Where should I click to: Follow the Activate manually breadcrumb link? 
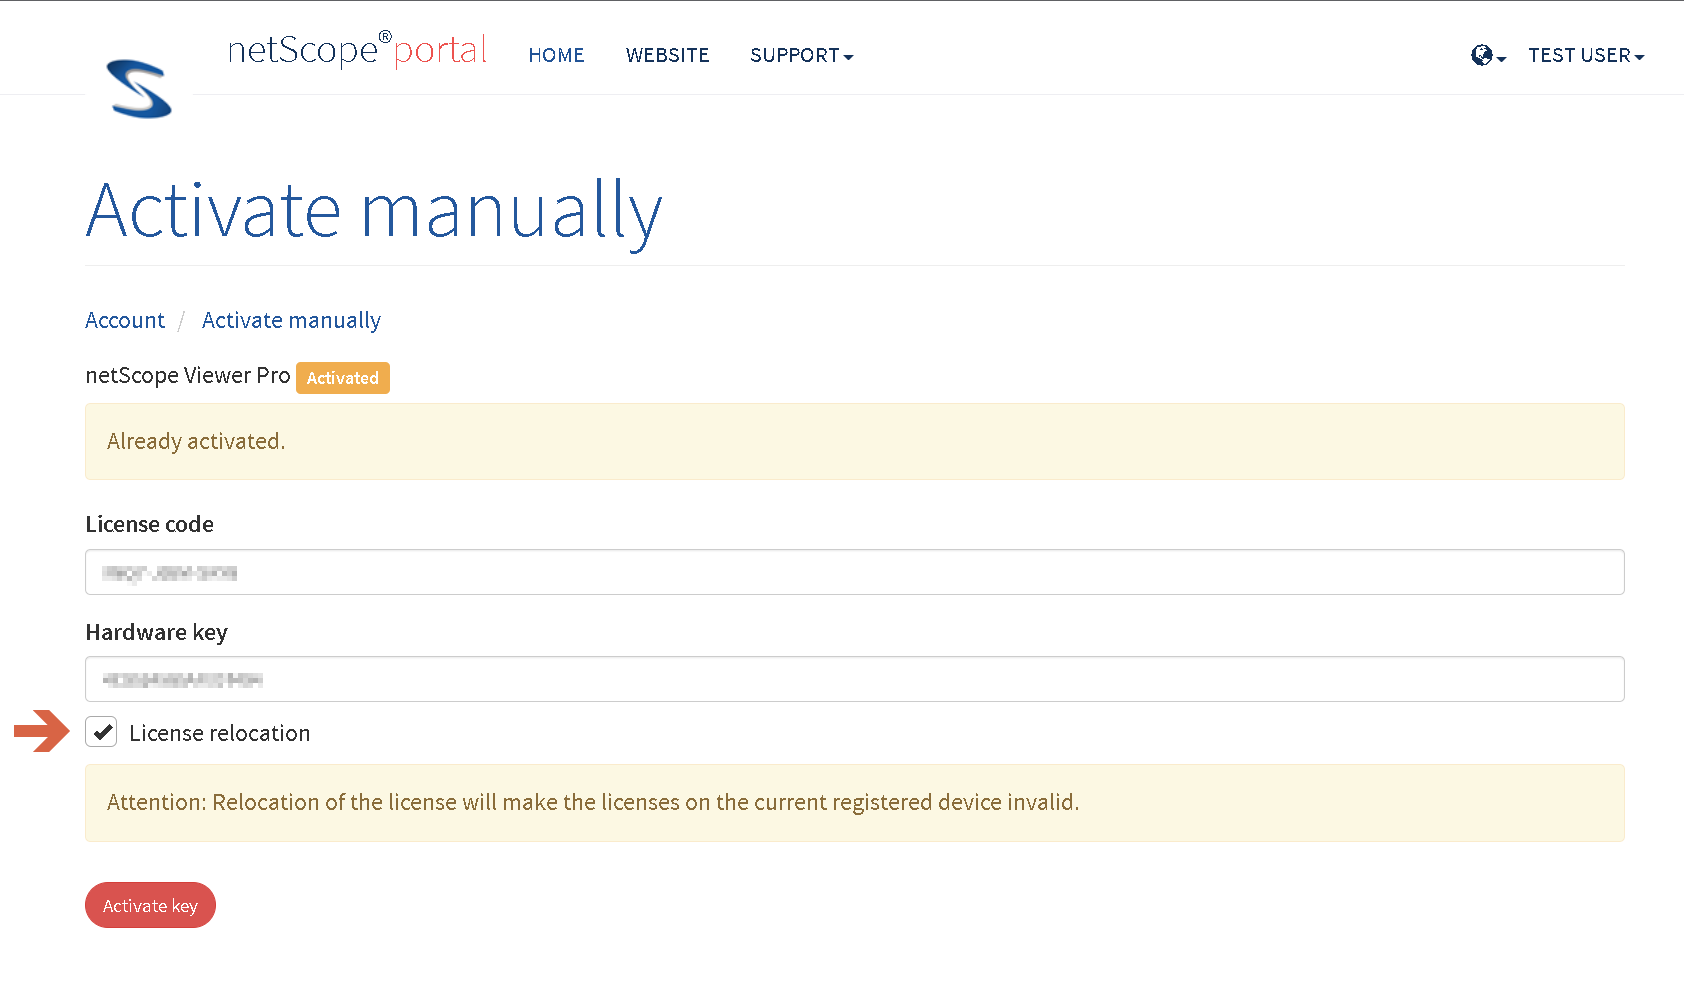tap(291, 320)
